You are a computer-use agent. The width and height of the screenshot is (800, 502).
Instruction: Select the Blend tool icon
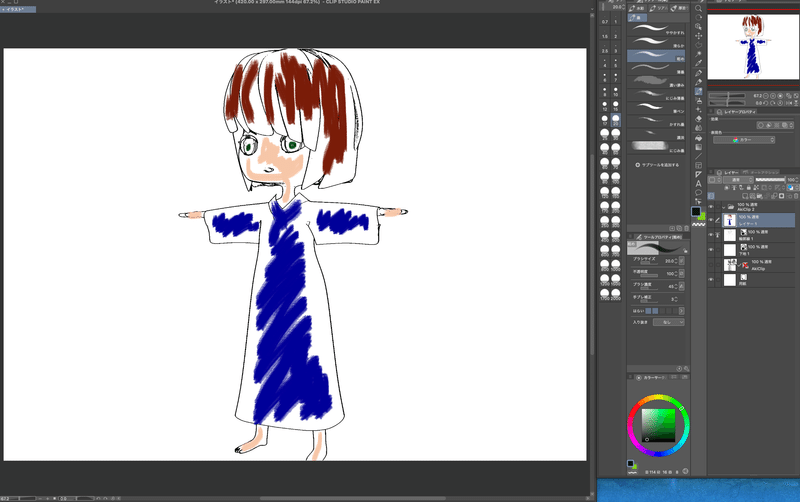(698, 128)
